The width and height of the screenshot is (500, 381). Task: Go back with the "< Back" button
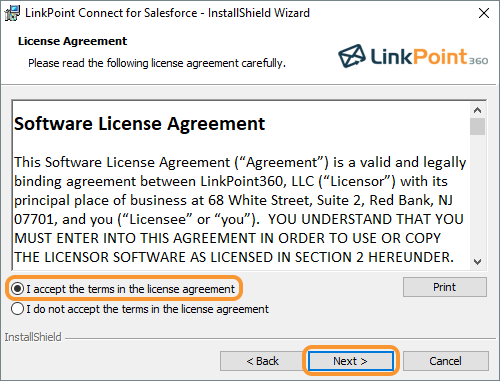262,361
